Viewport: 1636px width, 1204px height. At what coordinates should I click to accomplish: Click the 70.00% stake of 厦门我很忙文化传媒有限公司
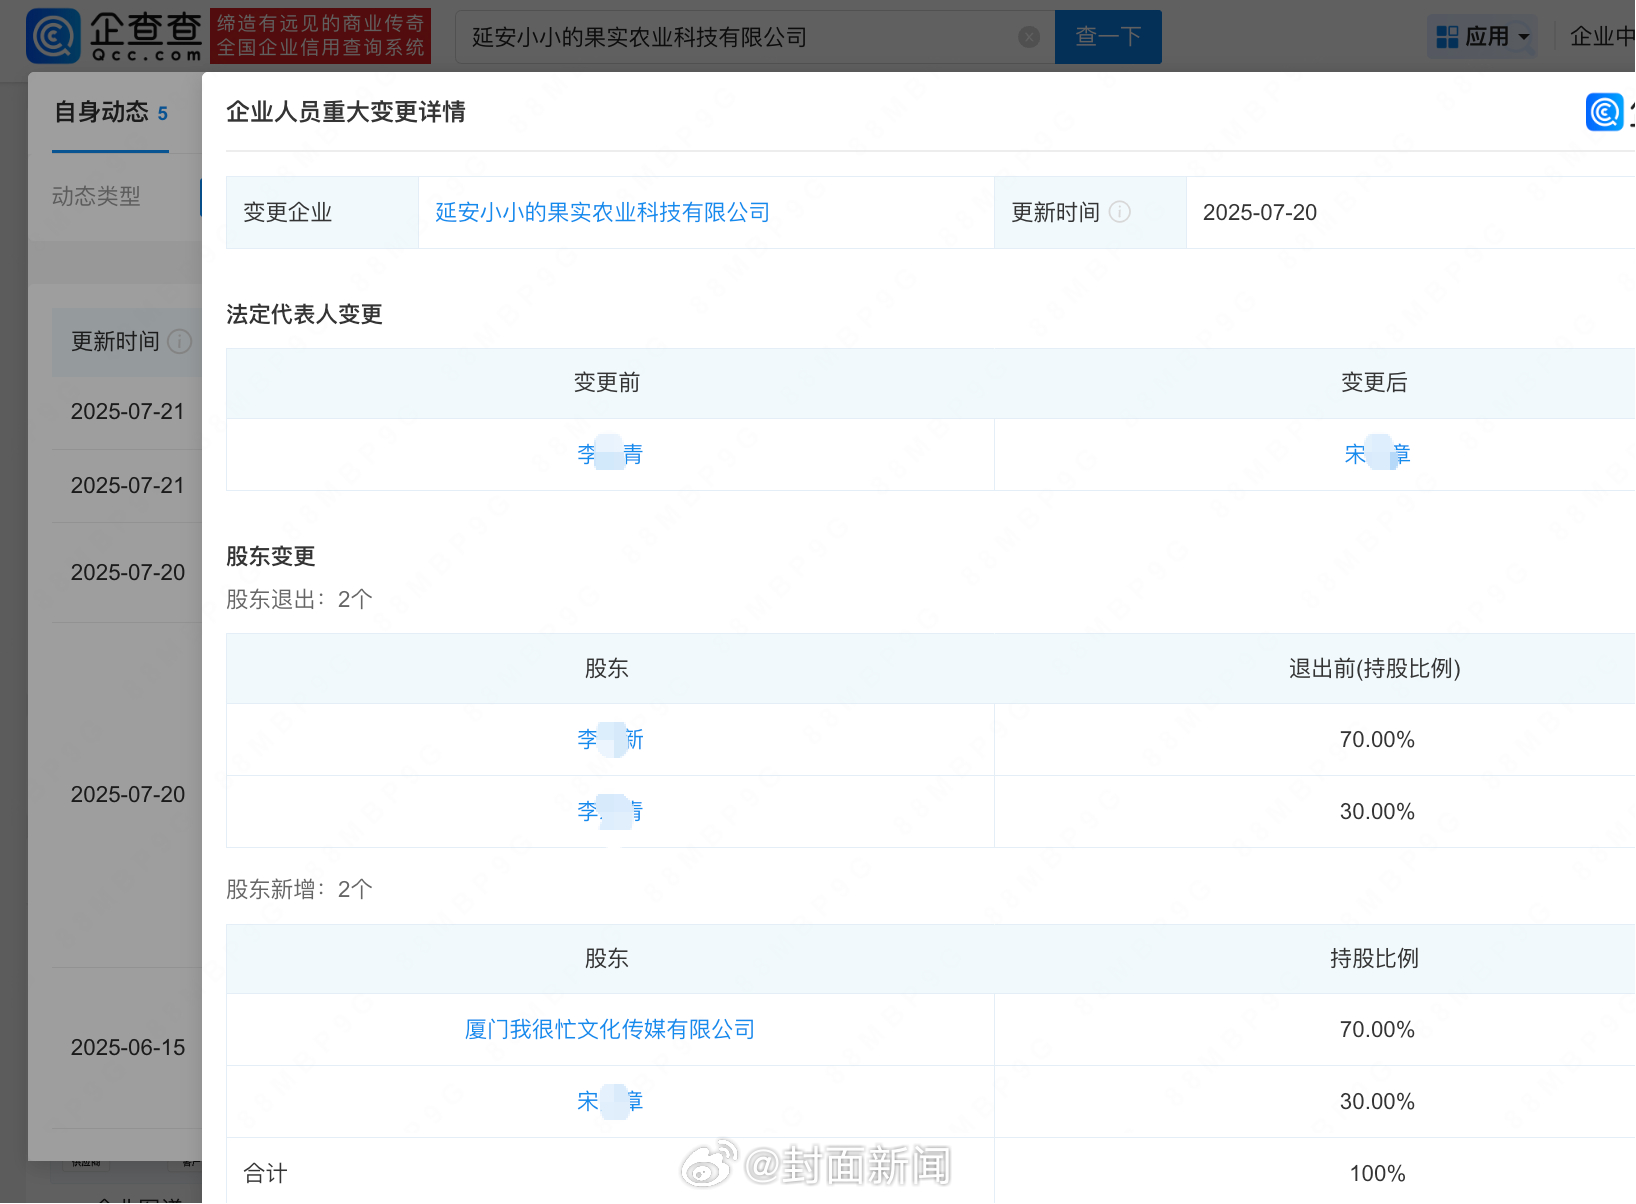point(1377,1029)
